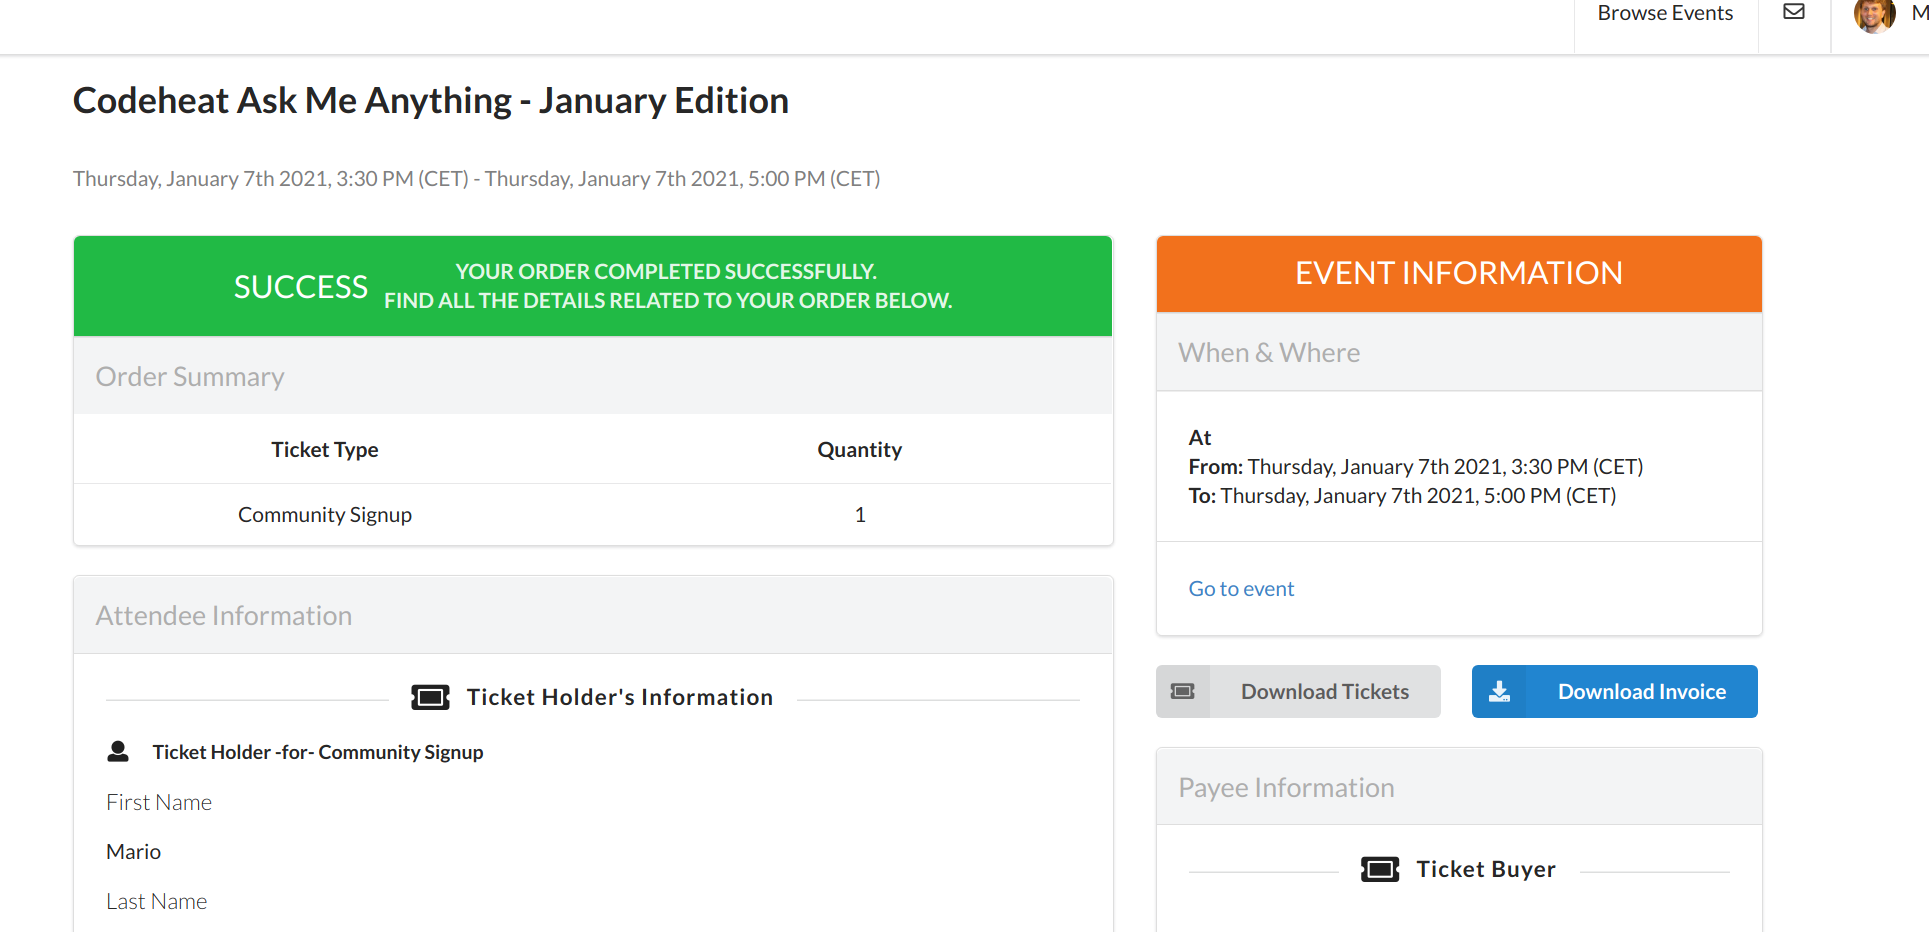Click the Community Signup ticket type cell

325,514
